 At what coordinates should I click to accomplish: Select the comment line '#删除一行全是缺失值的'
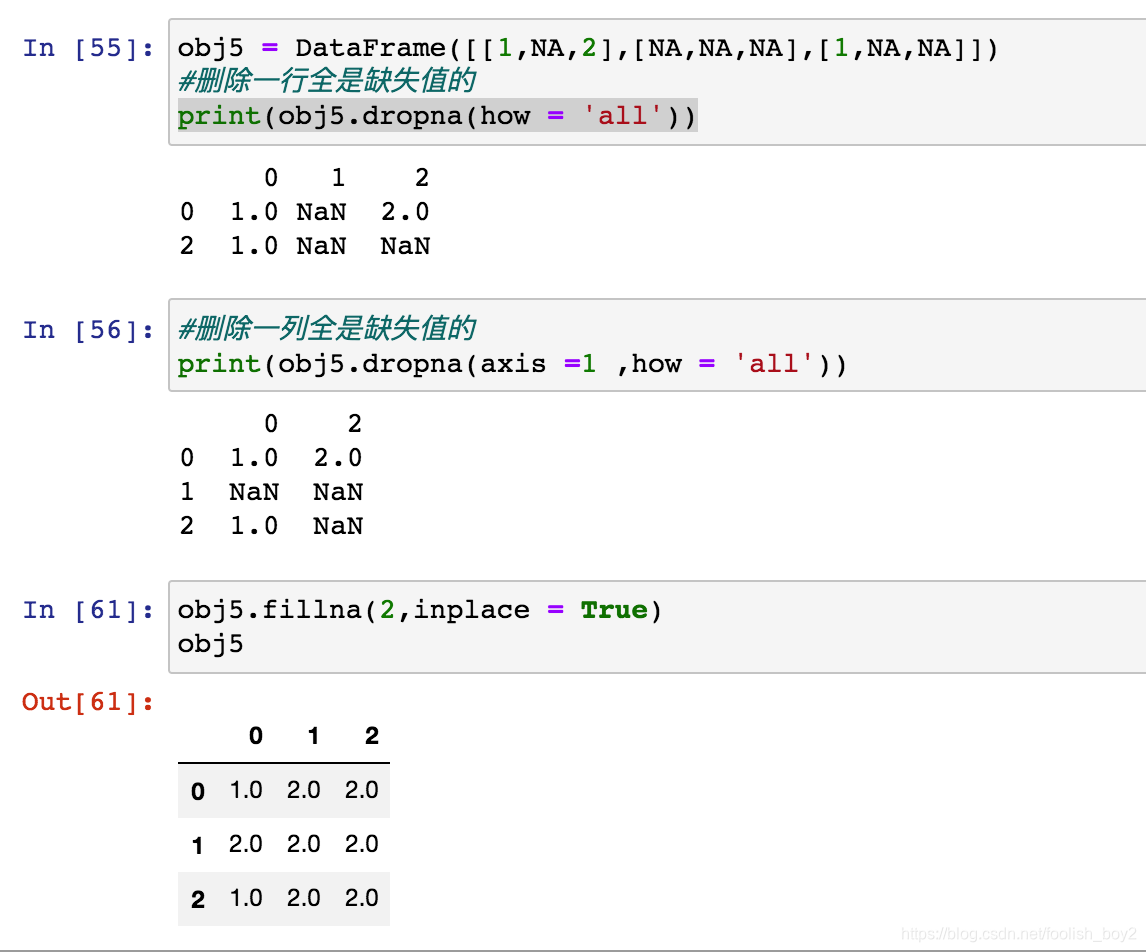point(327,81)
